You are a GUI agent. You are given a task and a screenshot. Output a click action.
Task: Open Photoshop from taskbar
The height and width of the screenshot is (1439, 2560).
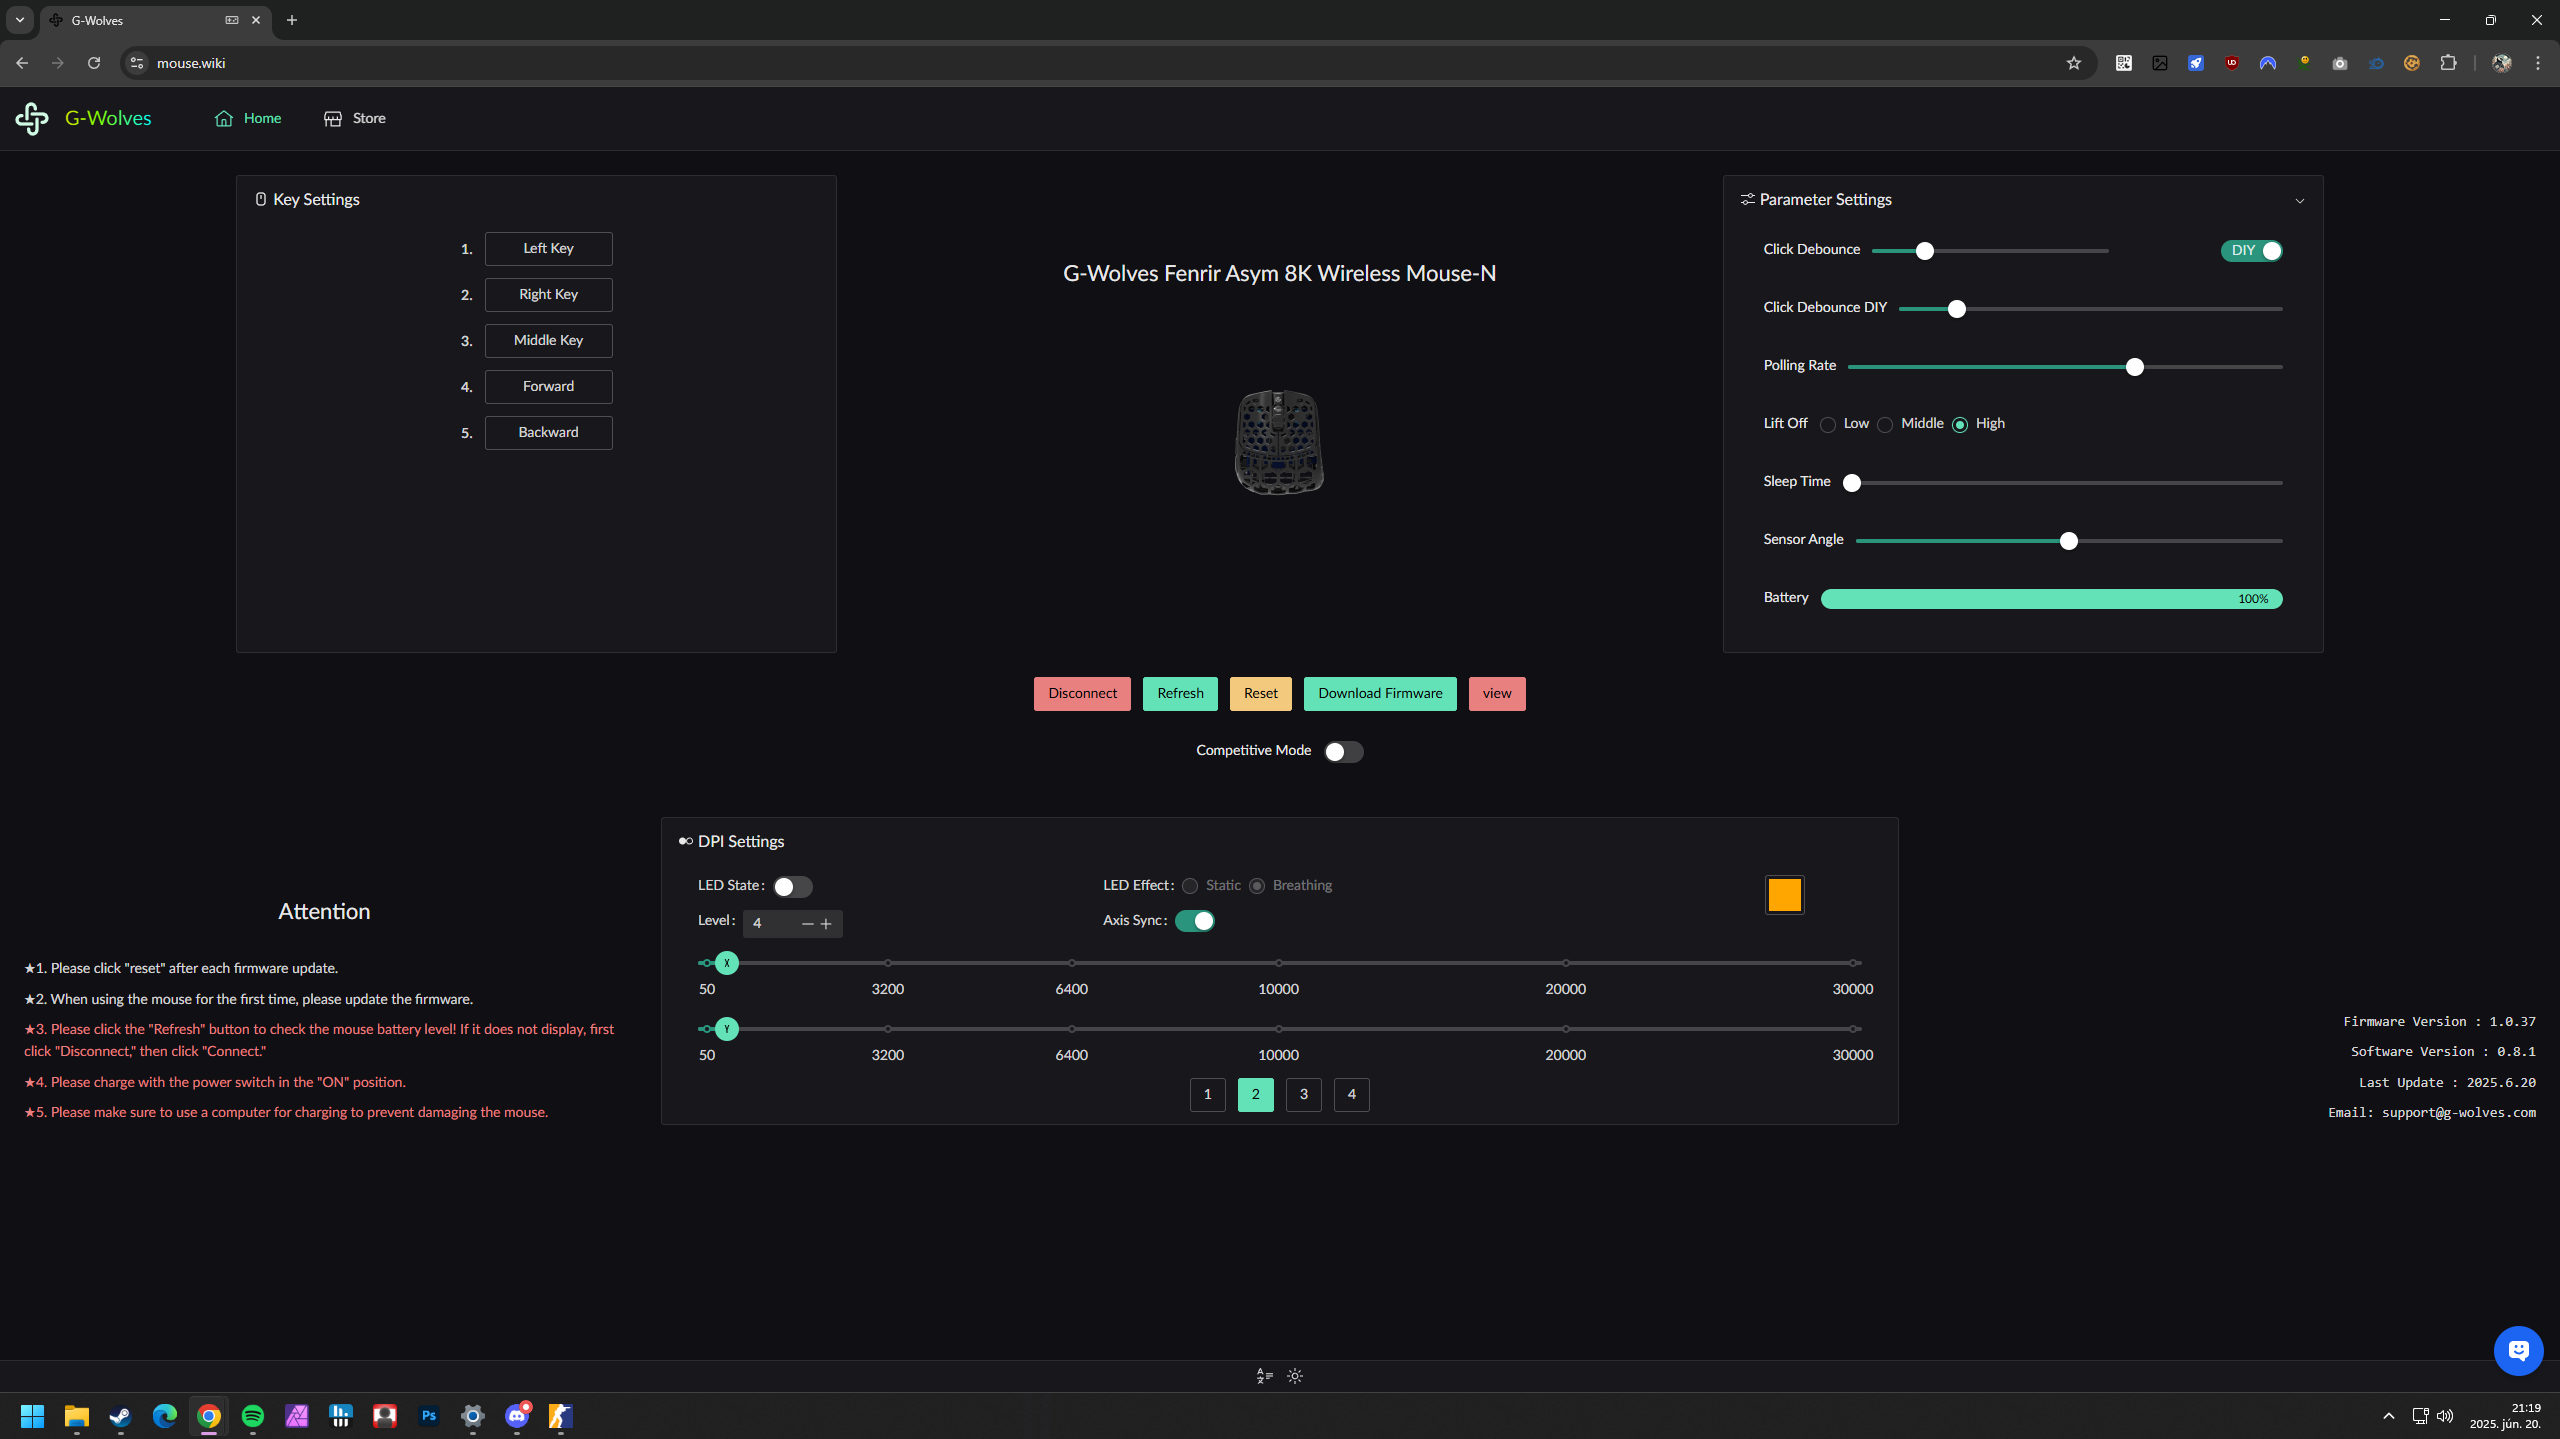click(x=429, y=1416)
